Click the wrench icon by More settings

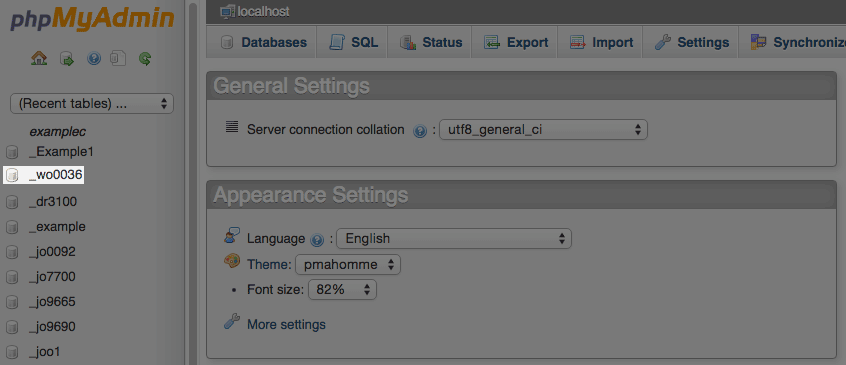pyautogui.click(x=231, y=322)
